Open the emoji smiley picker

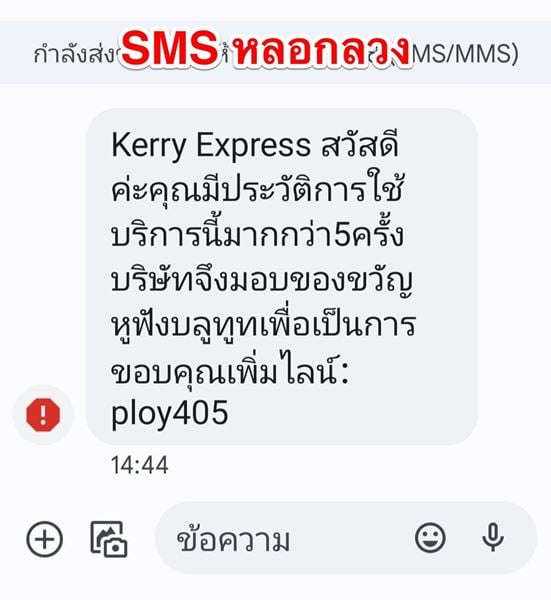coord(430,538)
